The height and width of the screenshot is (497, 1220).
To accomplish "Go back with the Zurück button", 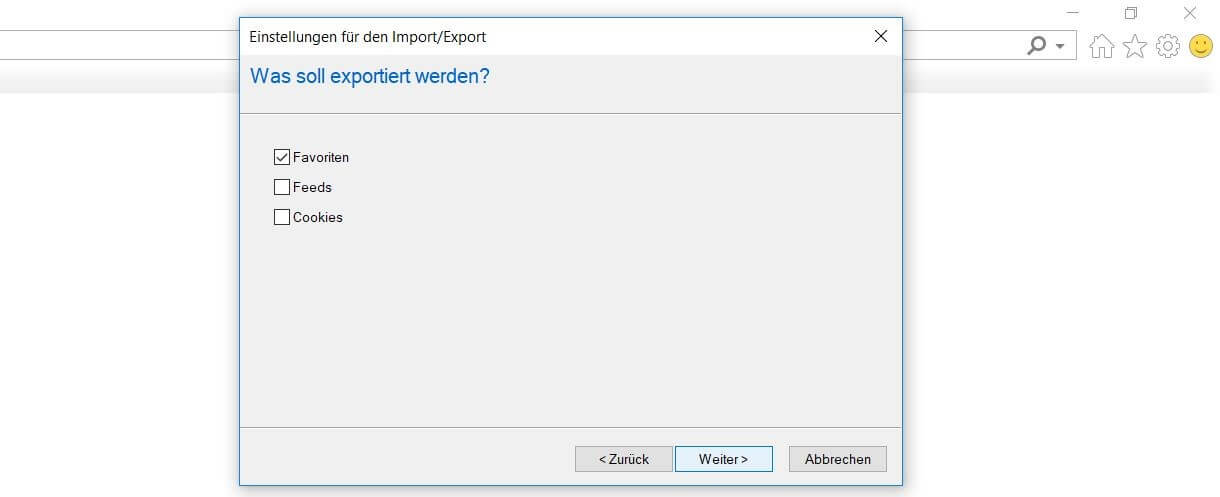I will 624,459.
